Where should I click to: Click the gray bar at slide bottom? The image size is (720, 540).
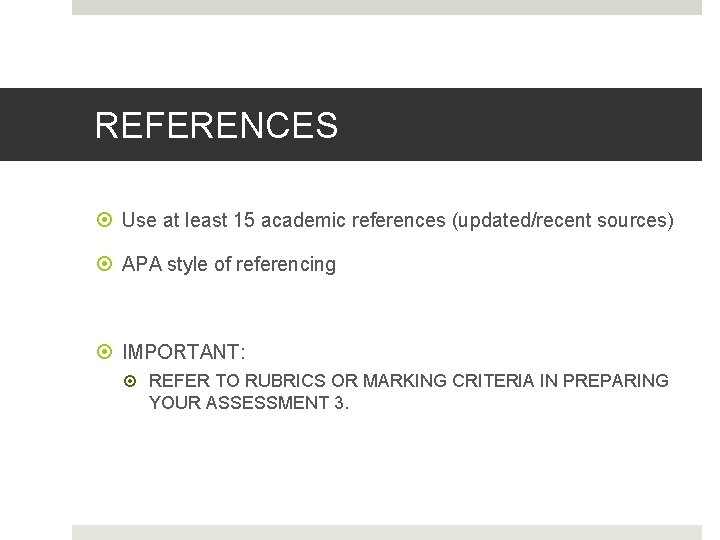[x=387, y=533]
